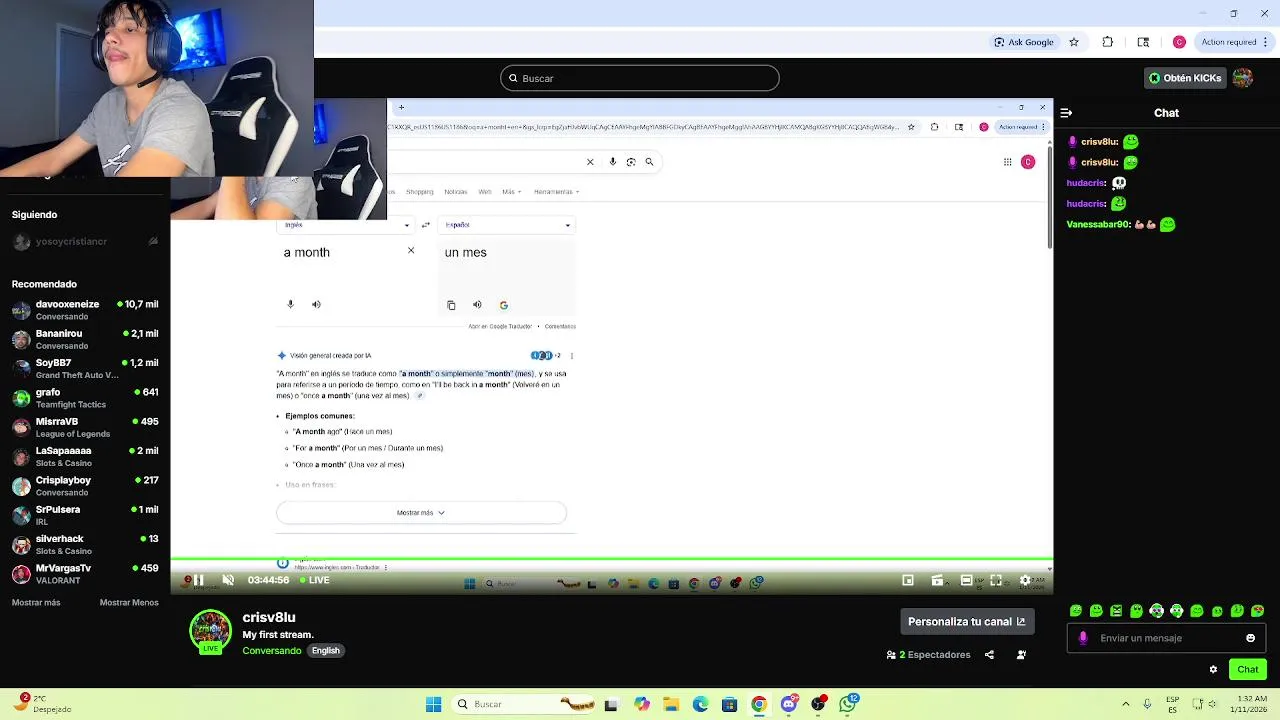Open WhatsApp from taskbar
This screenshot has width=1280, height=720.
849,704
